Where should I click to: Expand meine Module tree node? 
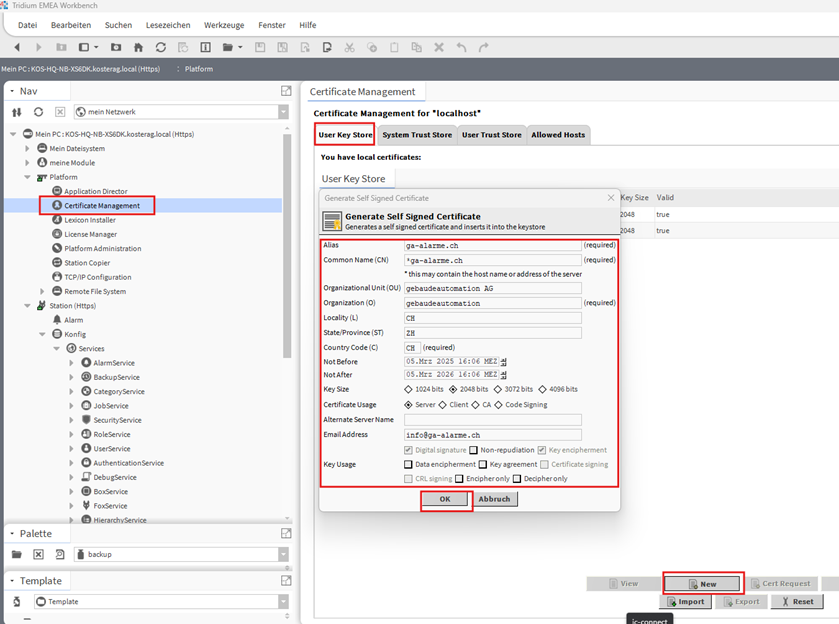coord(27,163)
